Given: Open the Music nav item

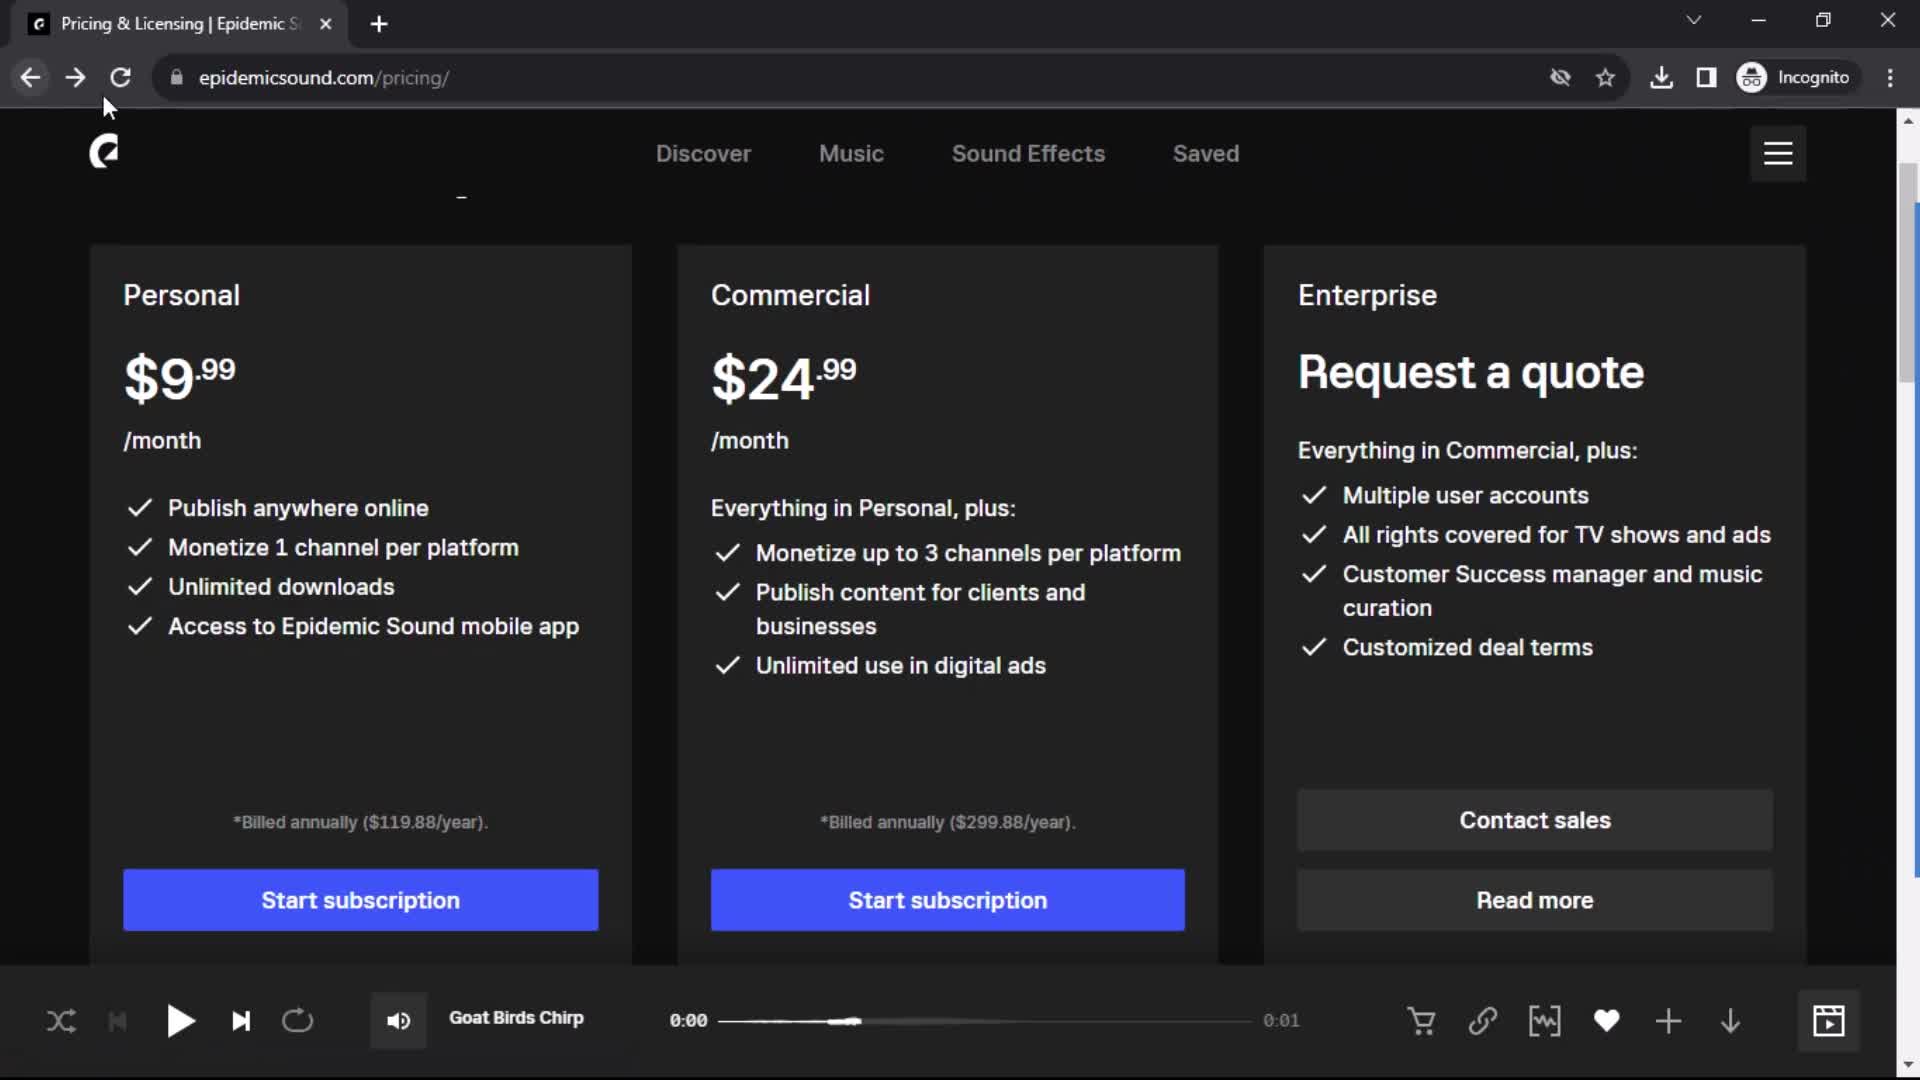Looking at the screenshot, I should click(851, 154).
